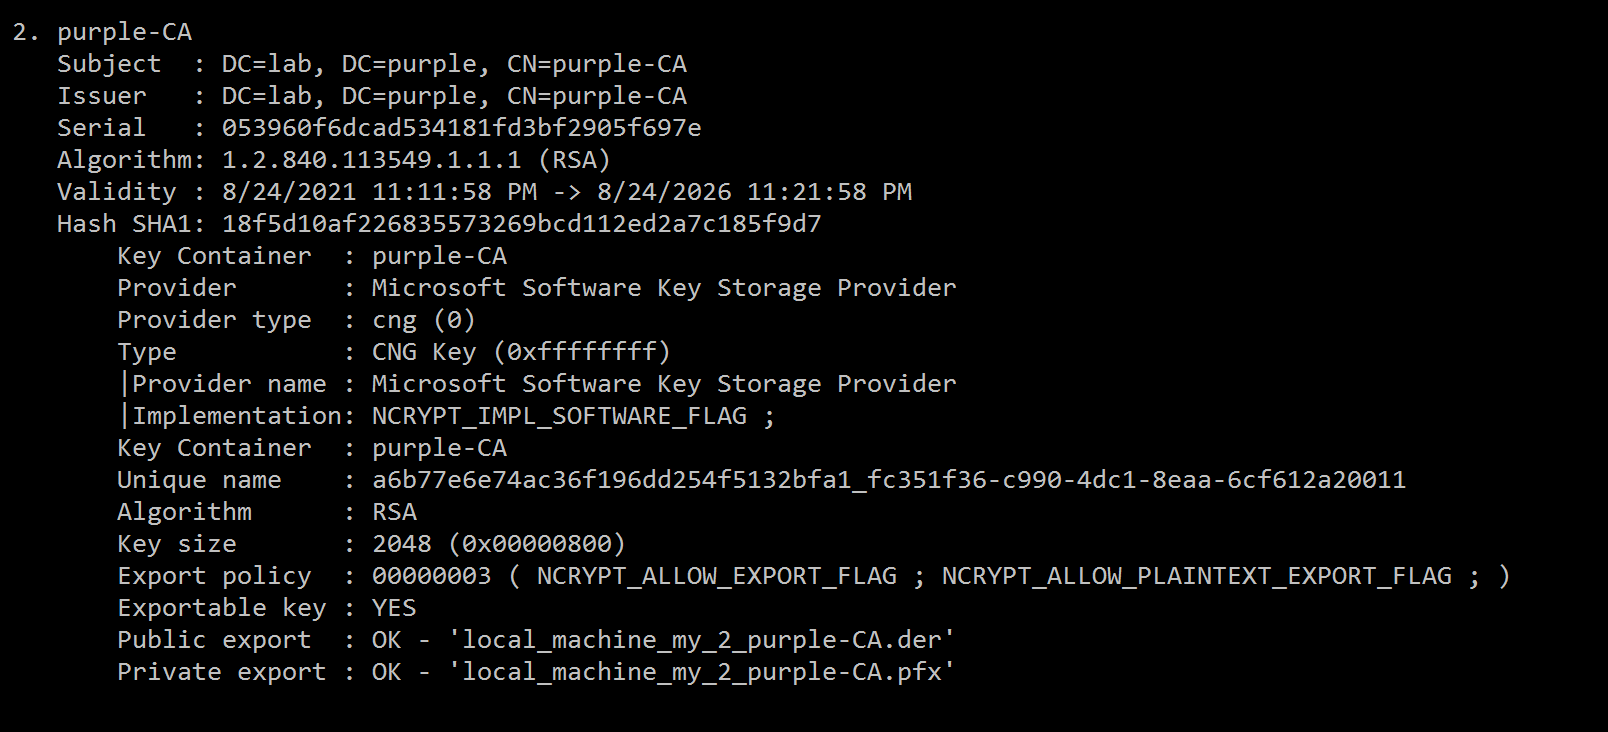
Task: Click the "2. purple-CA" heading line
Action: (102, 32)
